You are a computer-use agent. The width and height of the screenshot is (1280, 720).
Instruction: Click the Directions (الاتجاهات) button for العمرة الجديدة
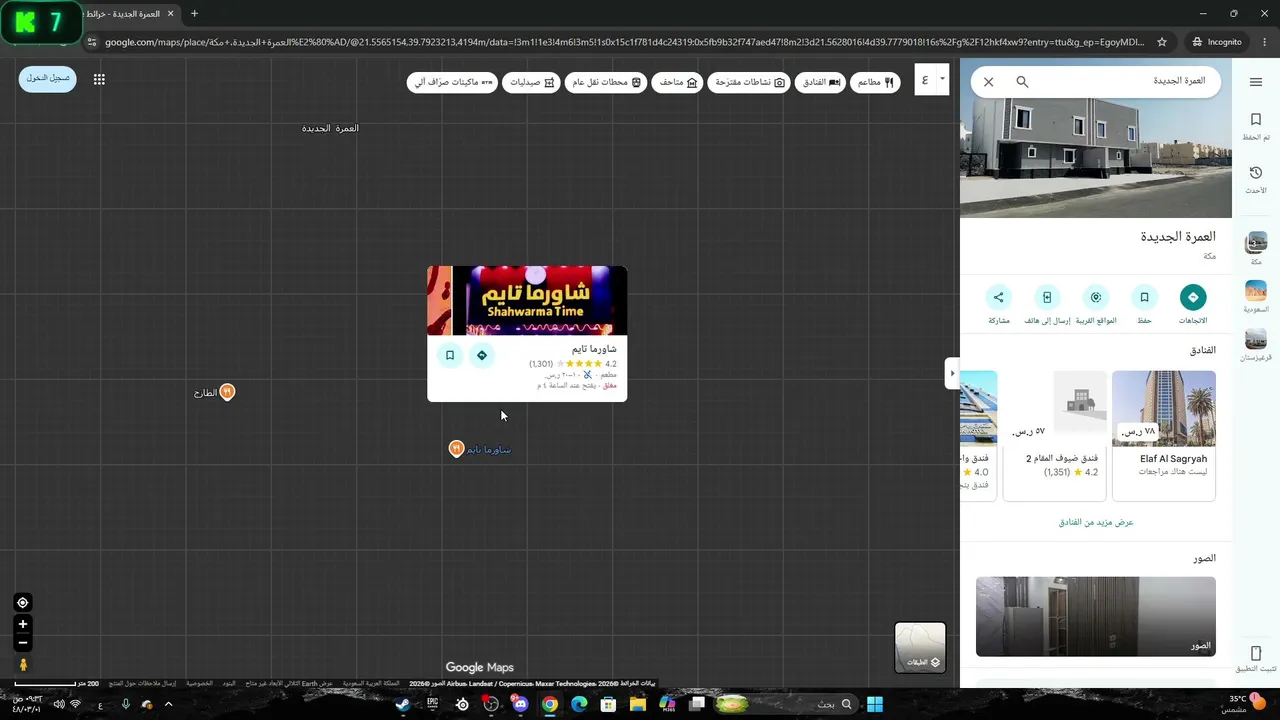1193,306
